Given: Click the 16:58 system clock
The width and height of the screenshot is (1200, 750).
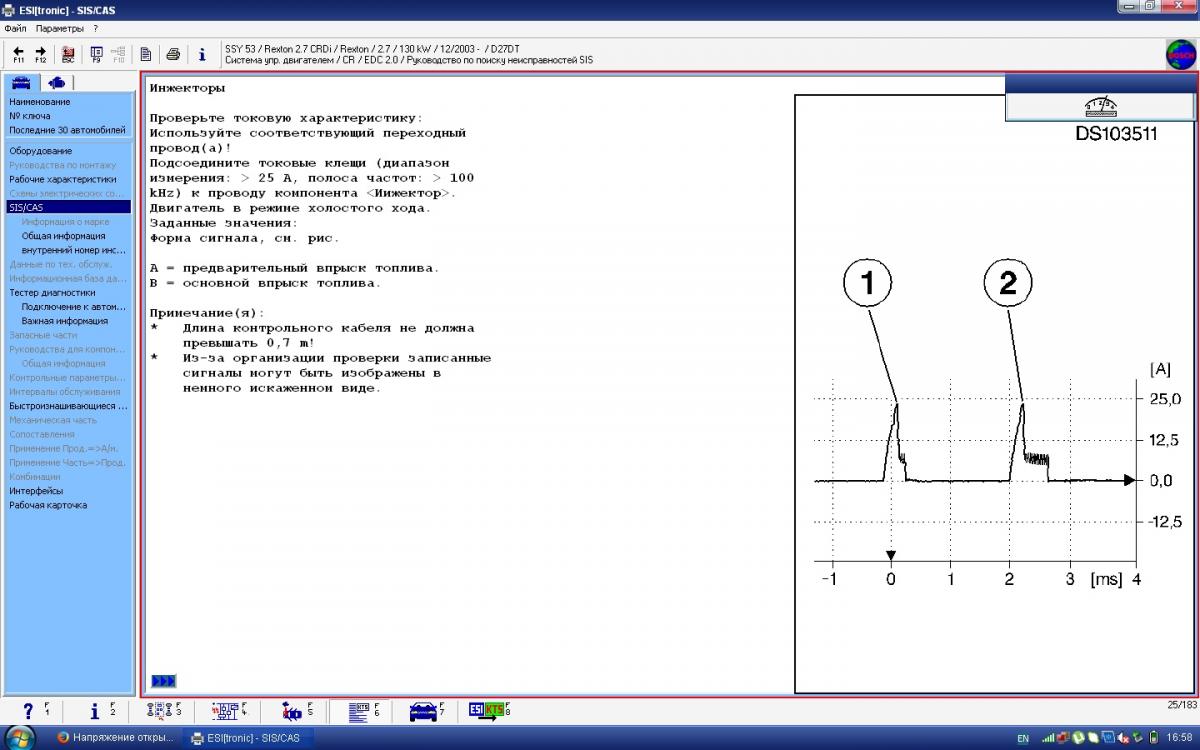Looking at the screenshot, I should pyautogui.click(x=1179, y=738).
